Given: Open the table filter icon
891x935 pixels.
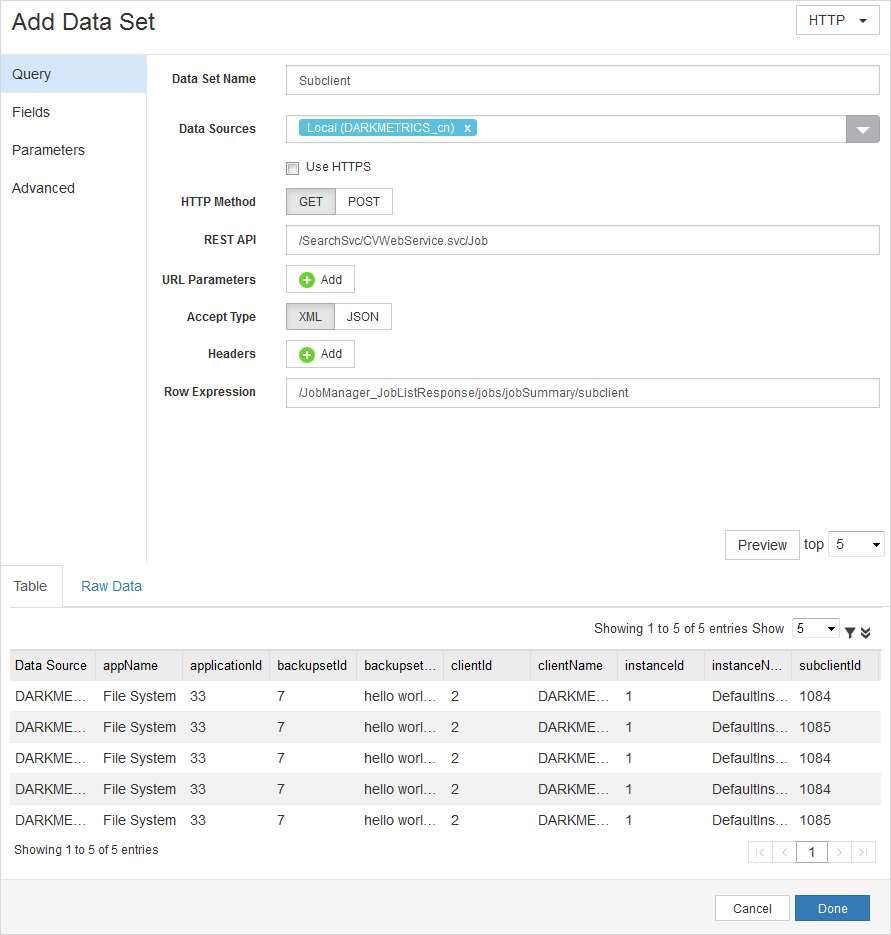Looking at the screenshot, I should [849, 630].
